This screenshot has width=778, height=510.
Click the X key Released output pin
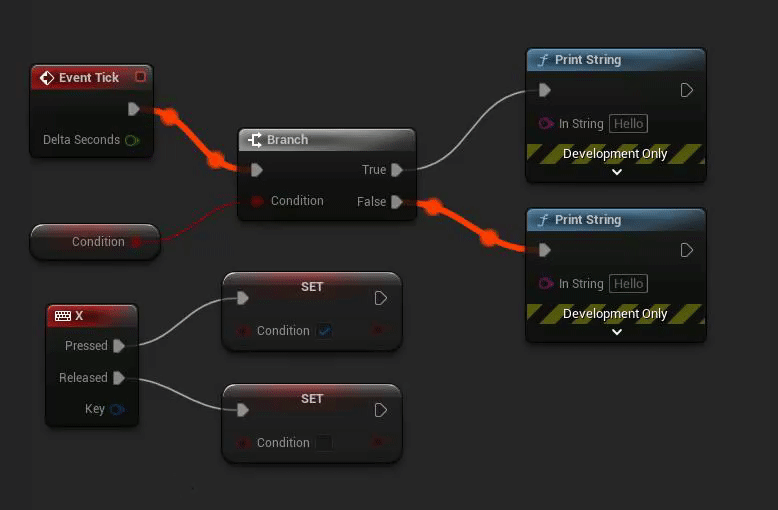tap(119, 378)
